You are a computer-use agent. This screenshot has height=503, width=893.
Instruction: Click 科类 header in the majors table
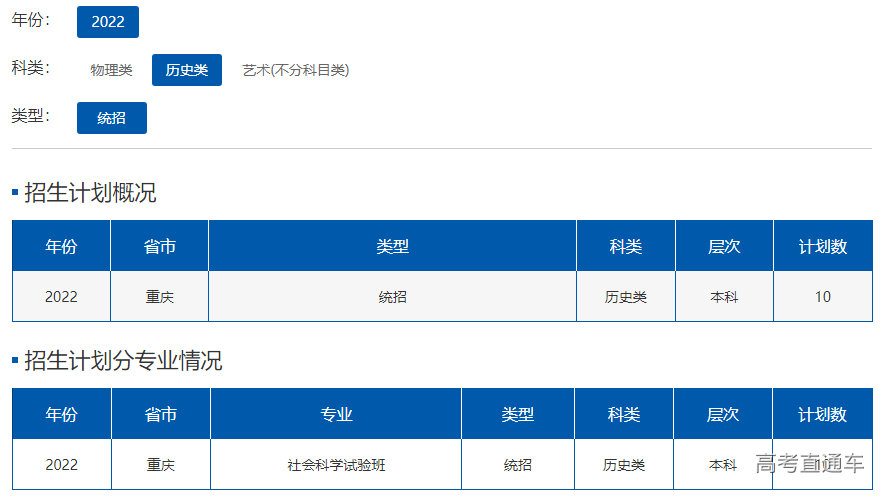pyautogui.click(x=623, y=415)
